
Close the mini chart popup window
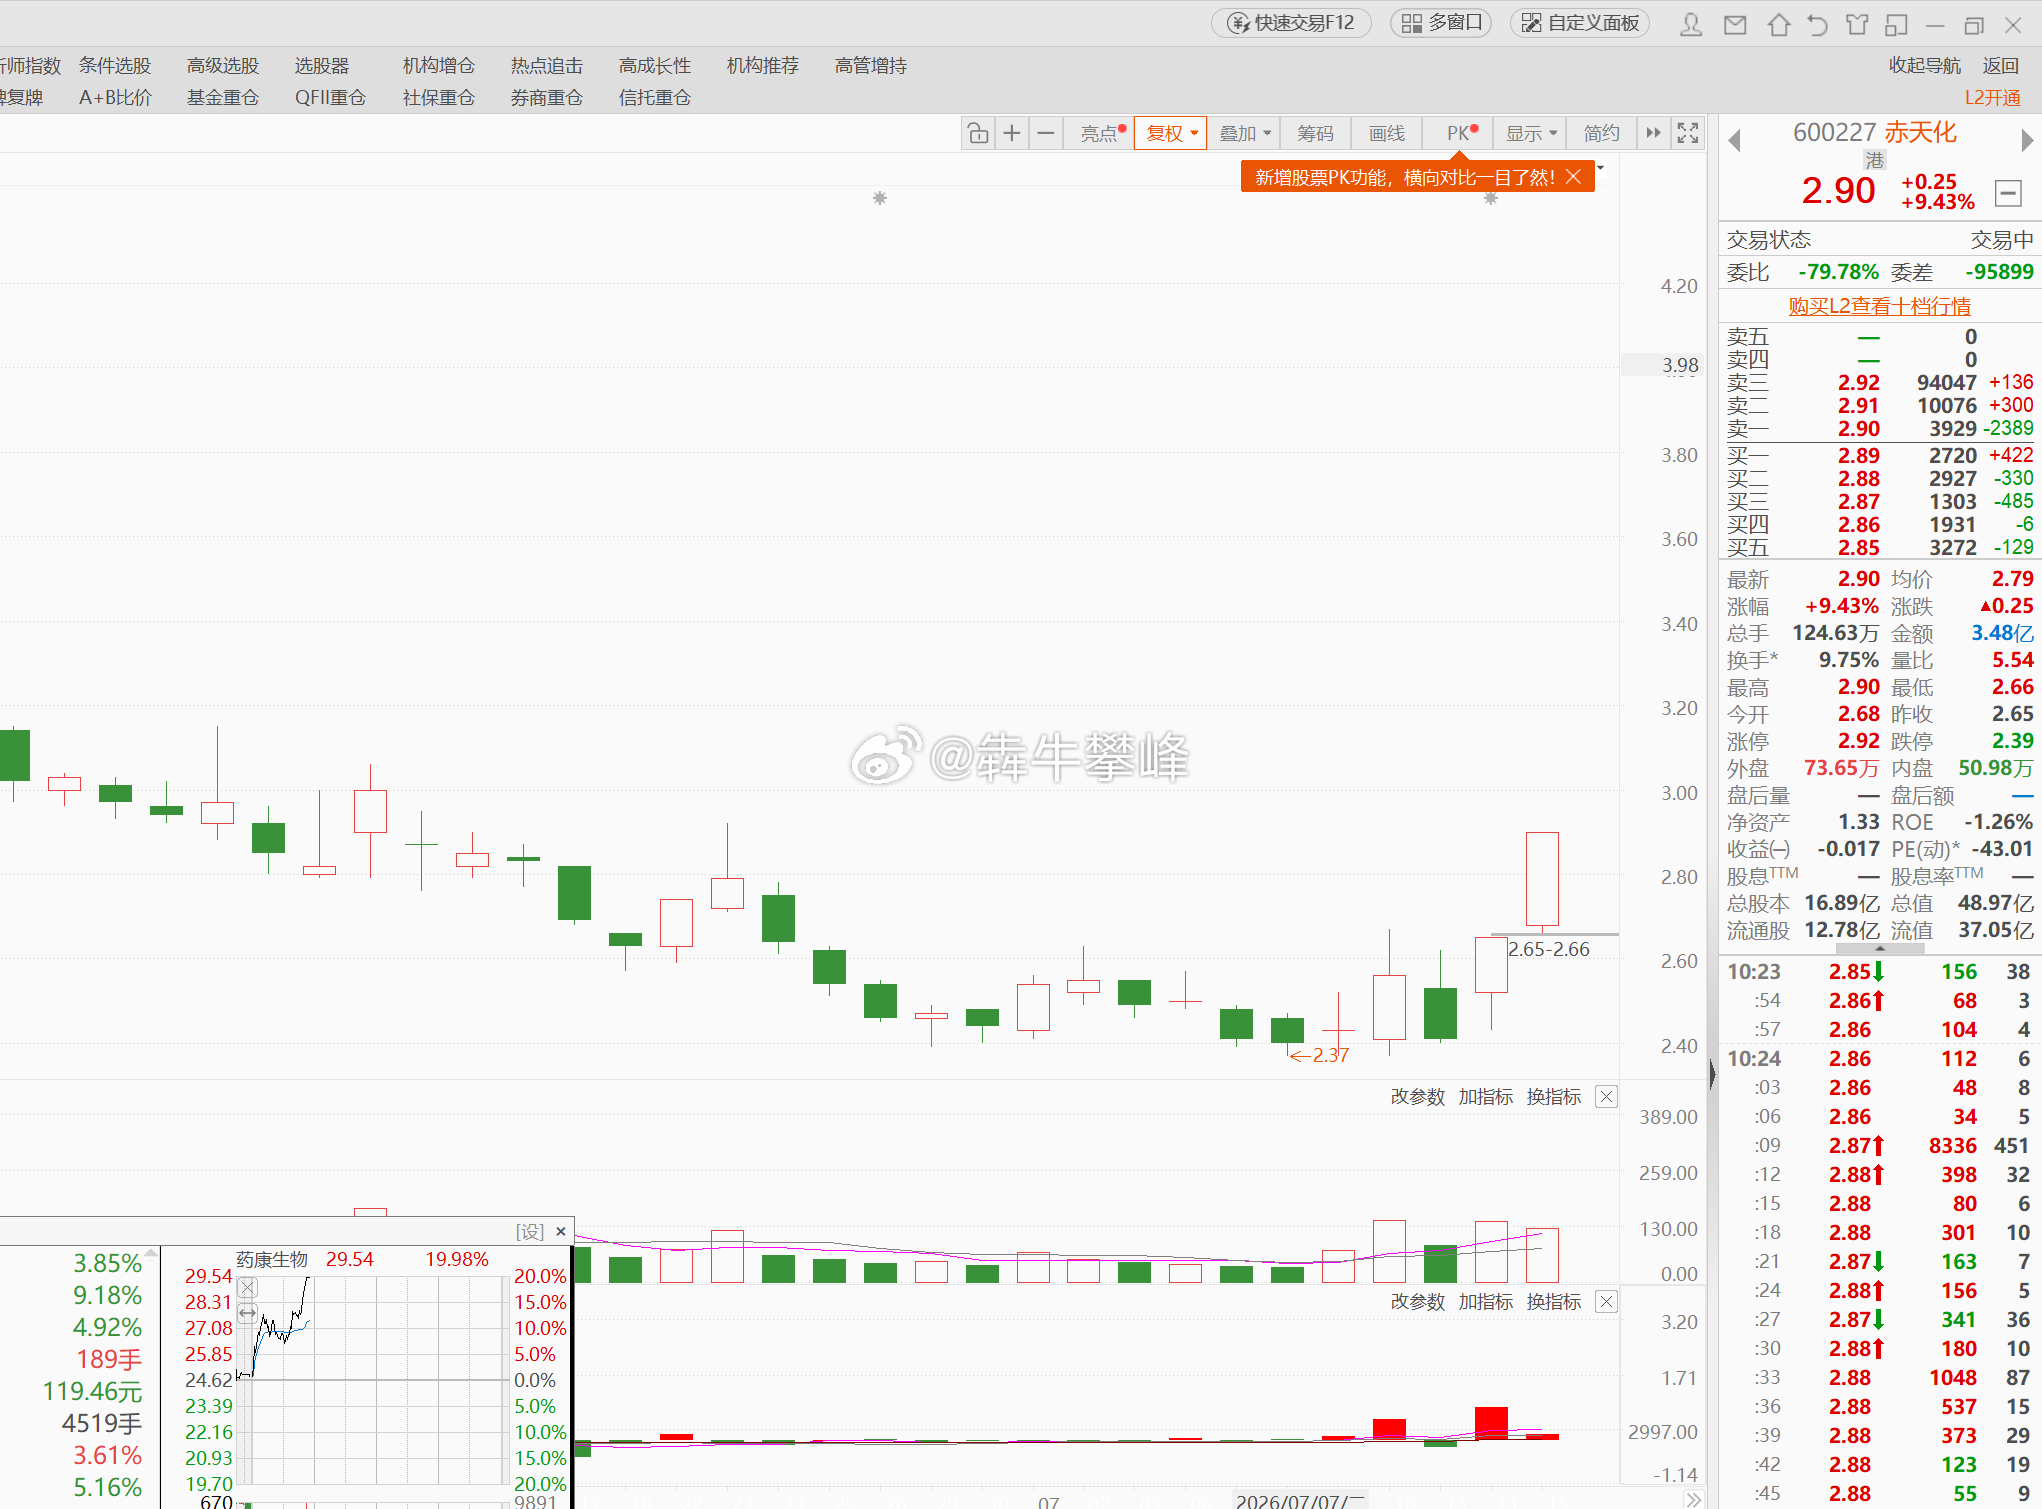[561, 1232]
